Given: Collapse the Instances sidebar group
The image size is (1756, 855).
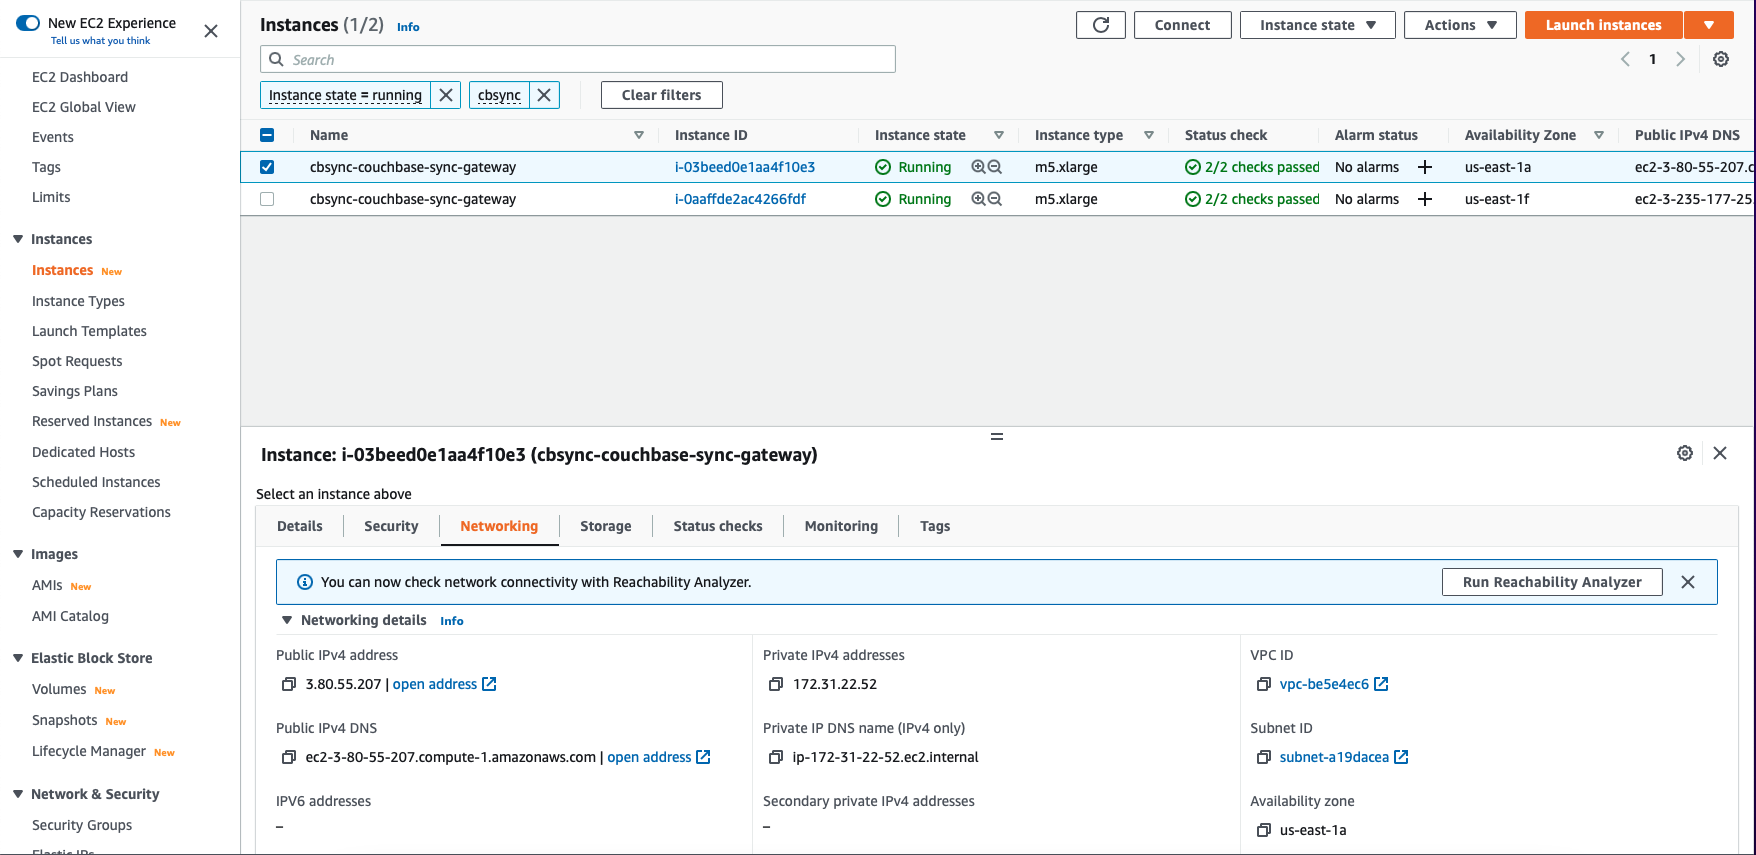Looking at the screenshot, I should click(18, 239).
